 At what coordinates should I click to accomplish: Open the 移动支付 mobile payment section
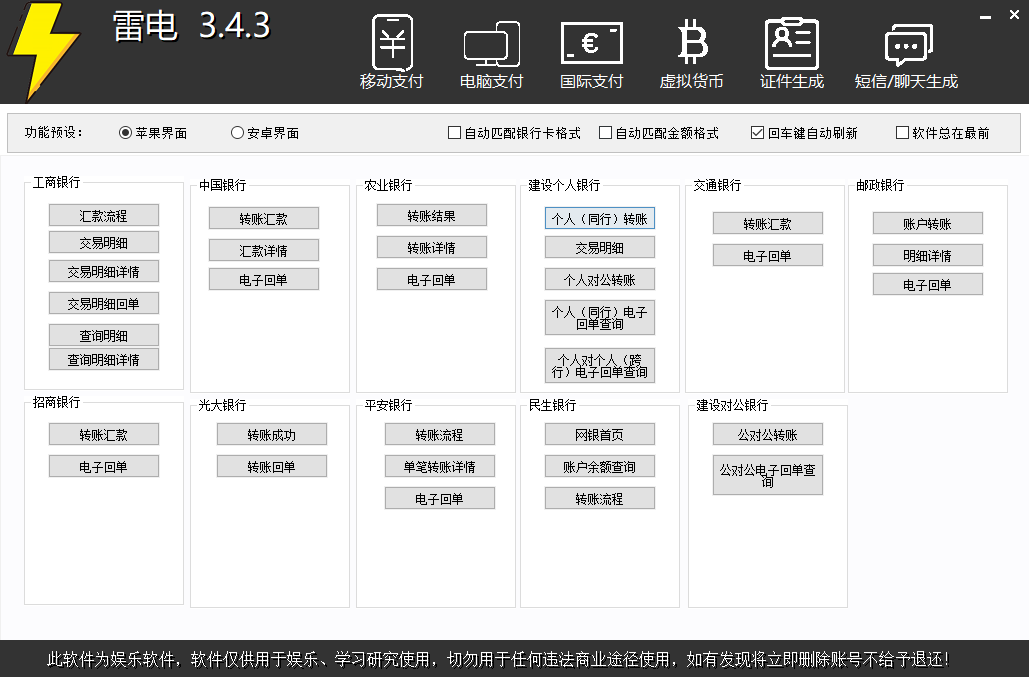click(392, 52)
